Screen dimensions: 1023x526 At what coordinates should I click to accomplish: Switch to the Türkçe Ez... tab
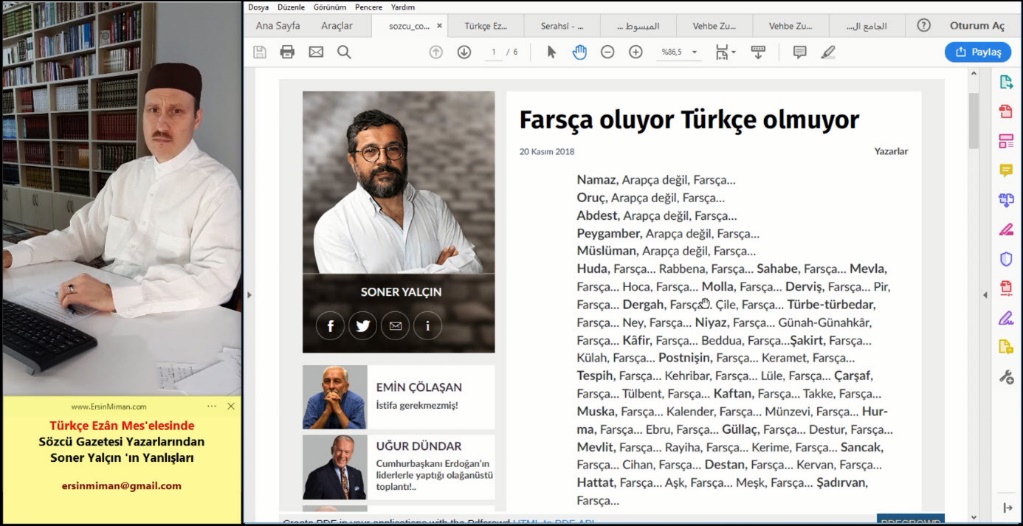(x=484, y=26)
